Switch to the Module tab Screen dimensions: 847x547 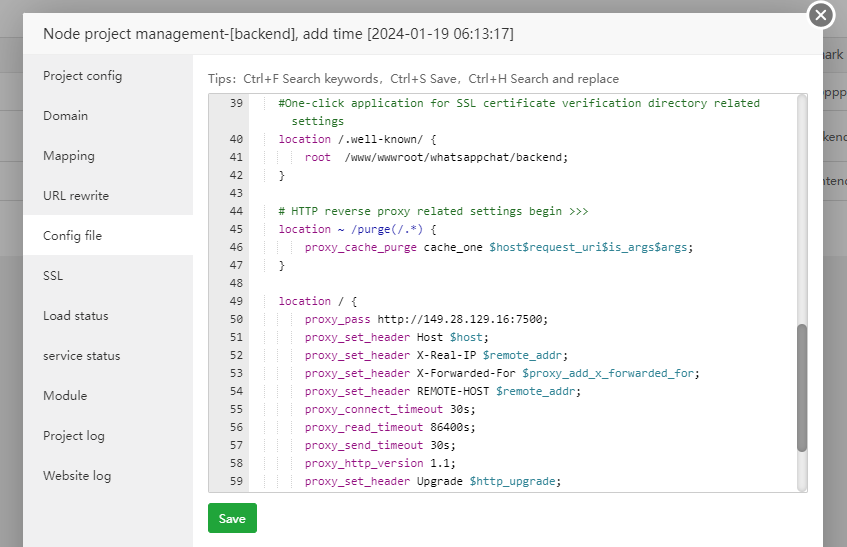click(x=65, y=396)
